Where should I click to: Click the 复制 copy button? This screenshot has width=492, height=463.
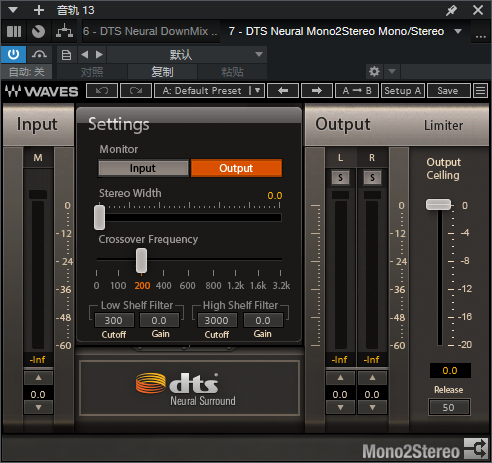[162, 72]
